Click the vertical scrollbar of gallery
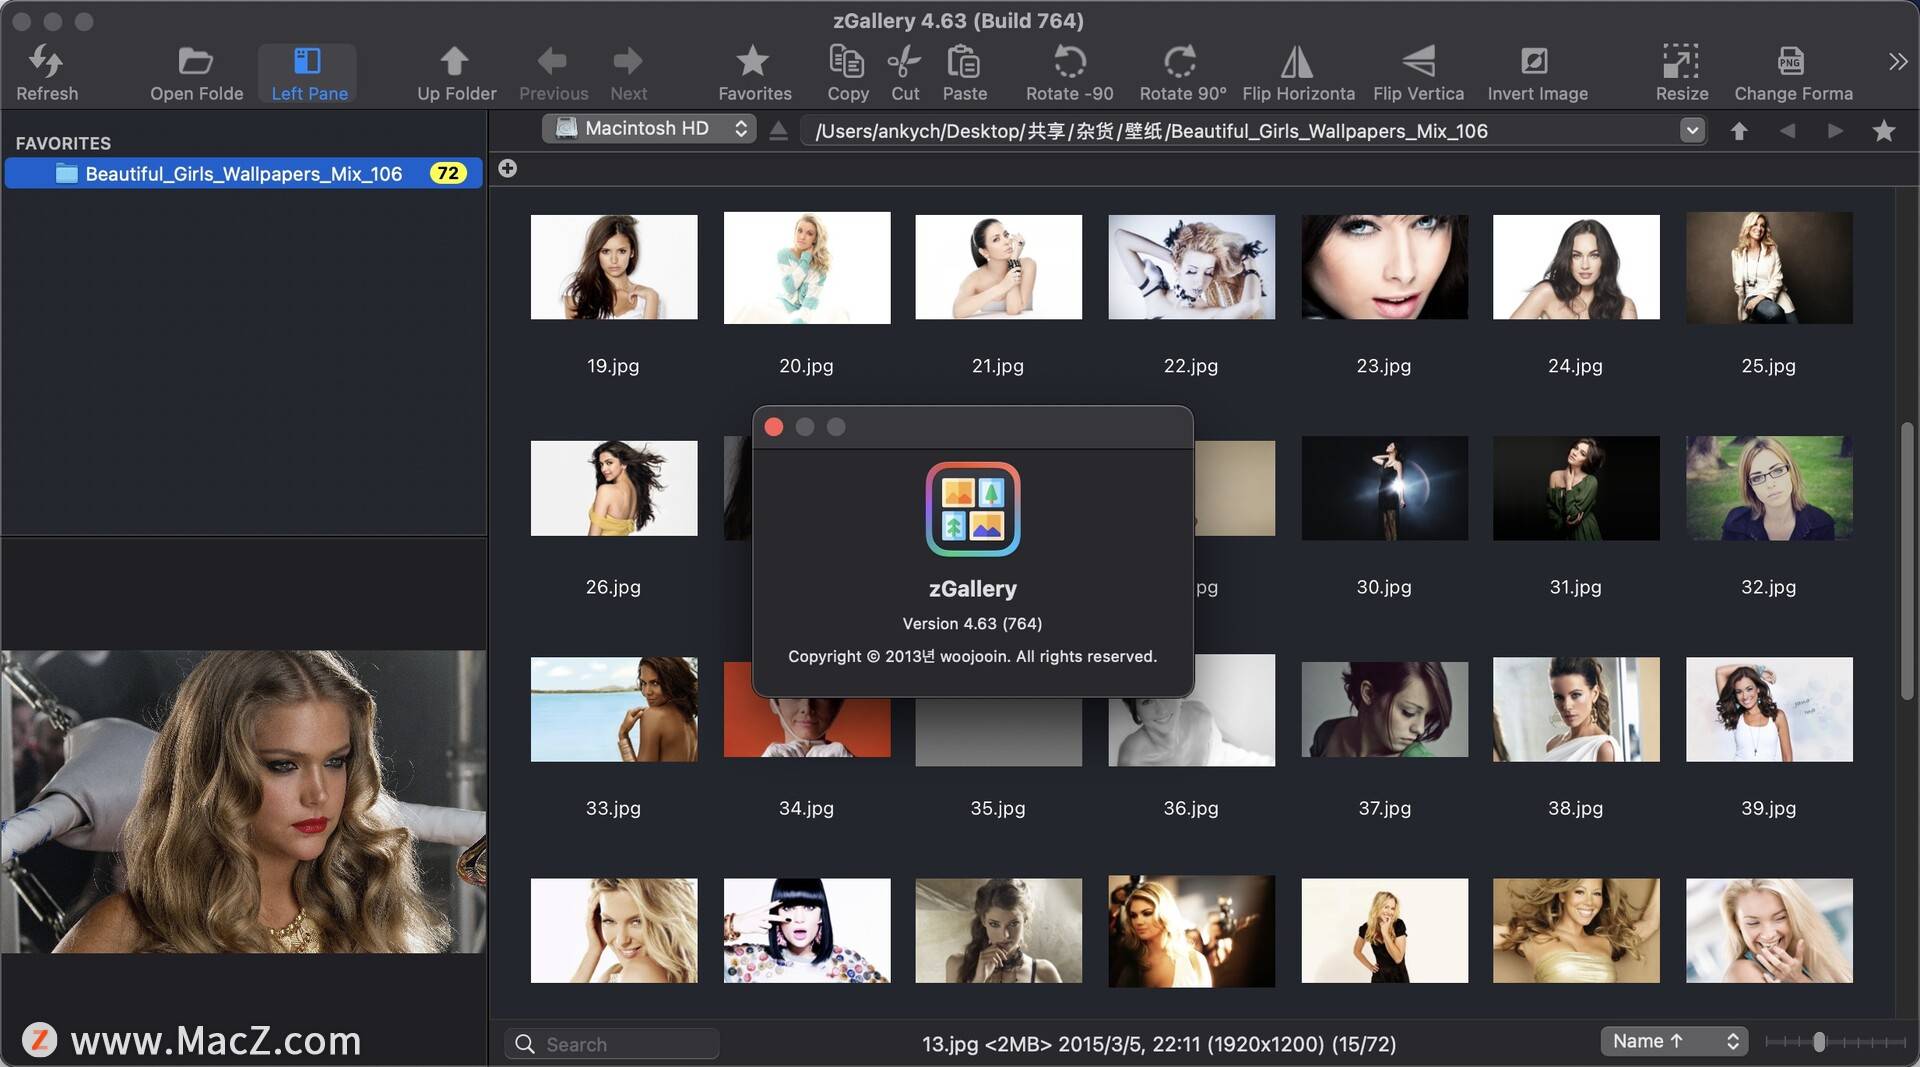The height and width of the screenshot is (1067, 1920). [x=1907, y=560]
